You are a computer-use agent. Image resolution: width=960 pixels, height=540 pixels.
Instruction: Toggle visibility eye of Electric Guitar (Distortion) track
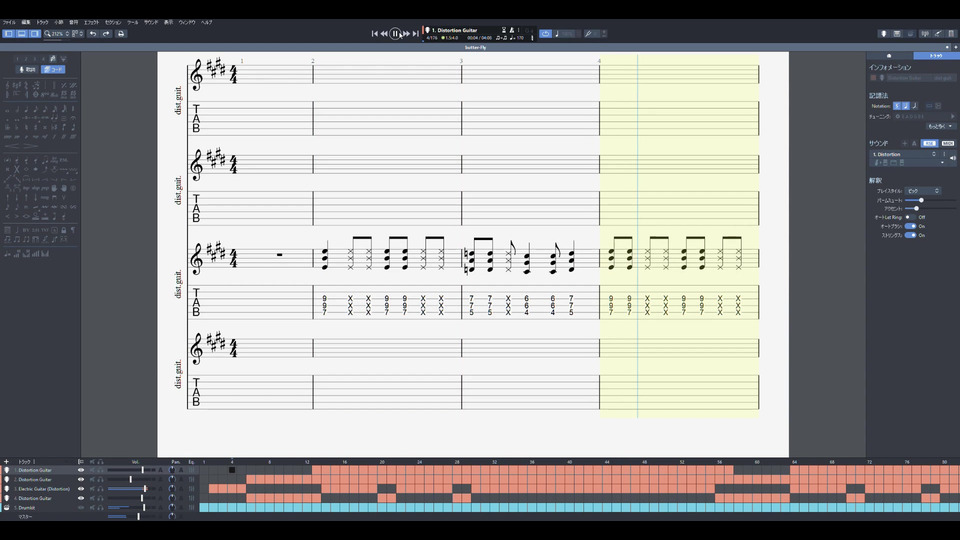(81, 489)
